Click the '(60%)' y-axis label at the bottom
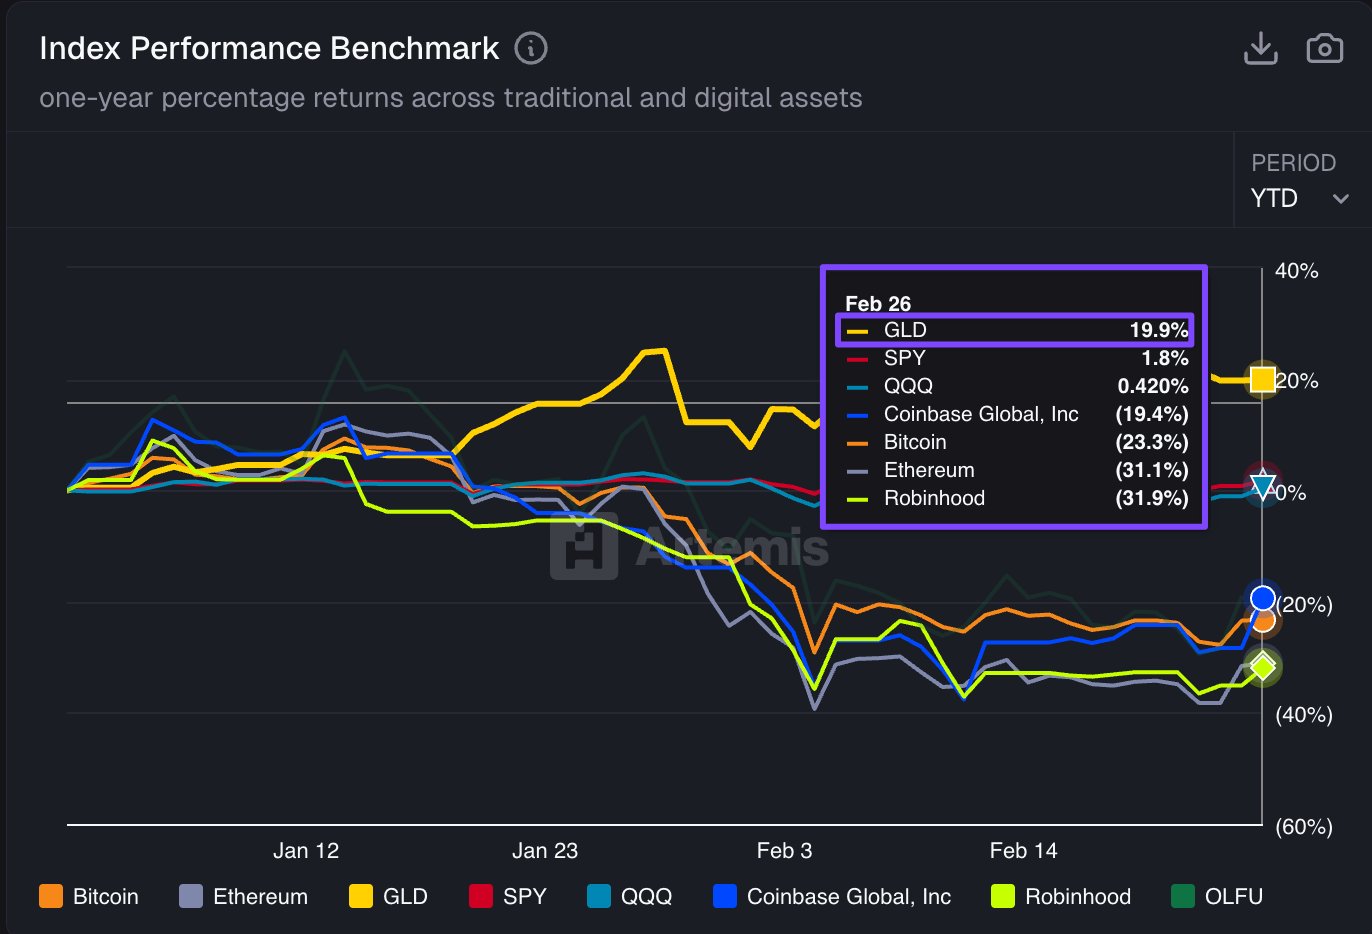Screen dimensions: 1372x934 click(x=1304, y=827)
